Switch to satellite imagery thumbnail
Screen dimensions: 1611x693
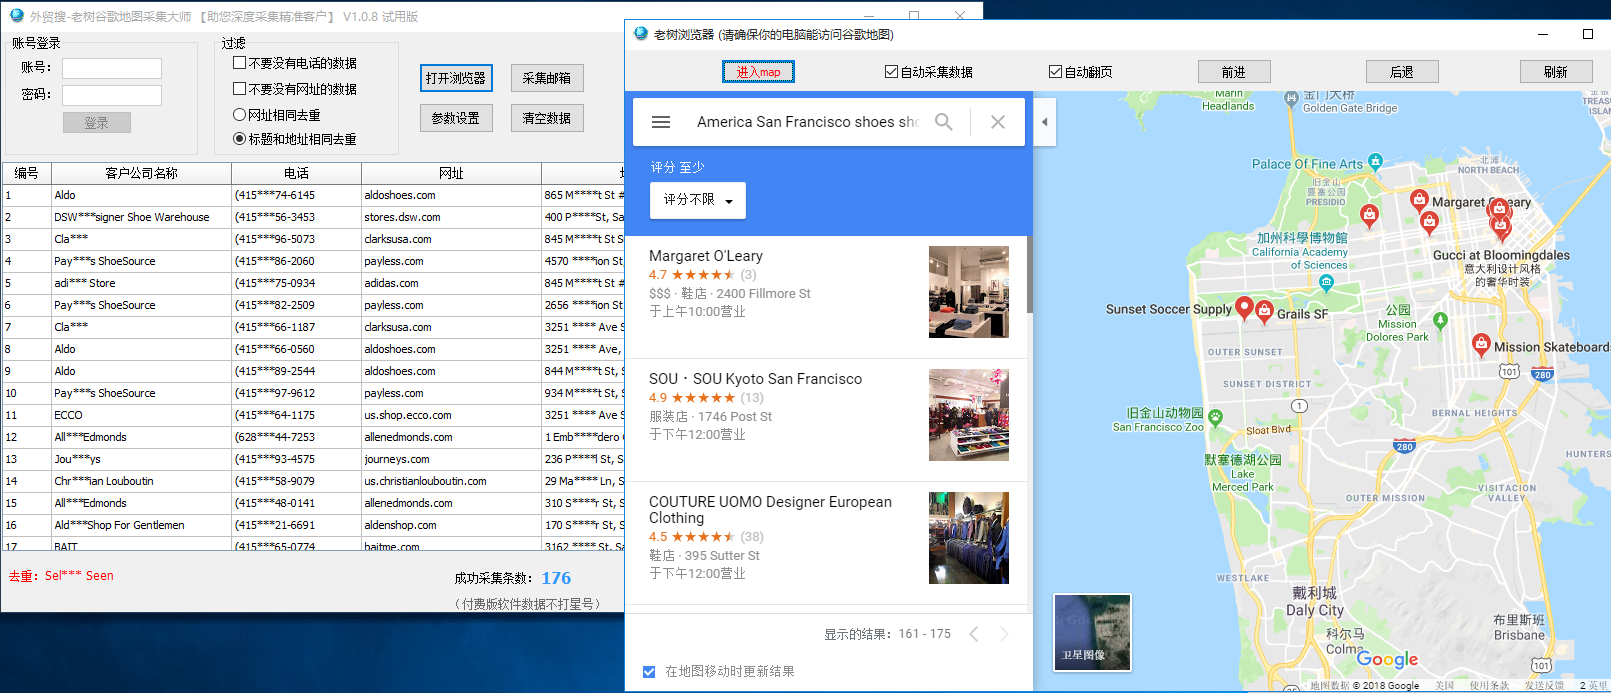click(x=1092, y=632)
